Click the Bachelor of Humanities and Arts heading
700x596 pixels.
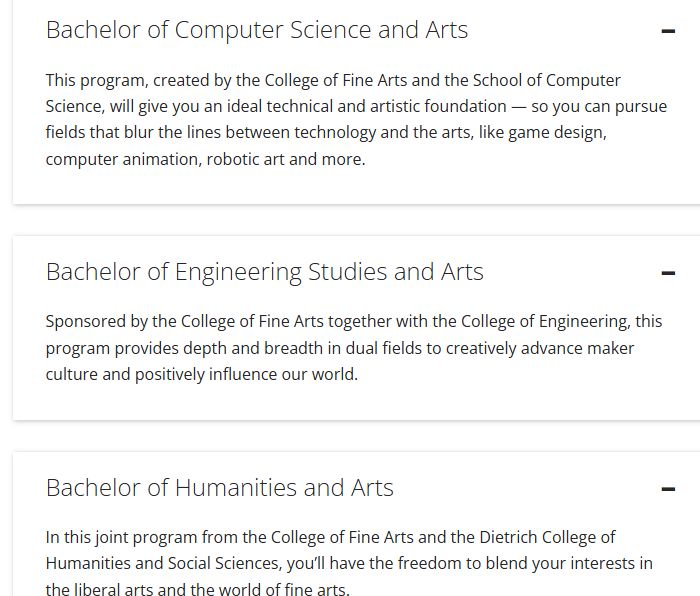coord(220,488)
